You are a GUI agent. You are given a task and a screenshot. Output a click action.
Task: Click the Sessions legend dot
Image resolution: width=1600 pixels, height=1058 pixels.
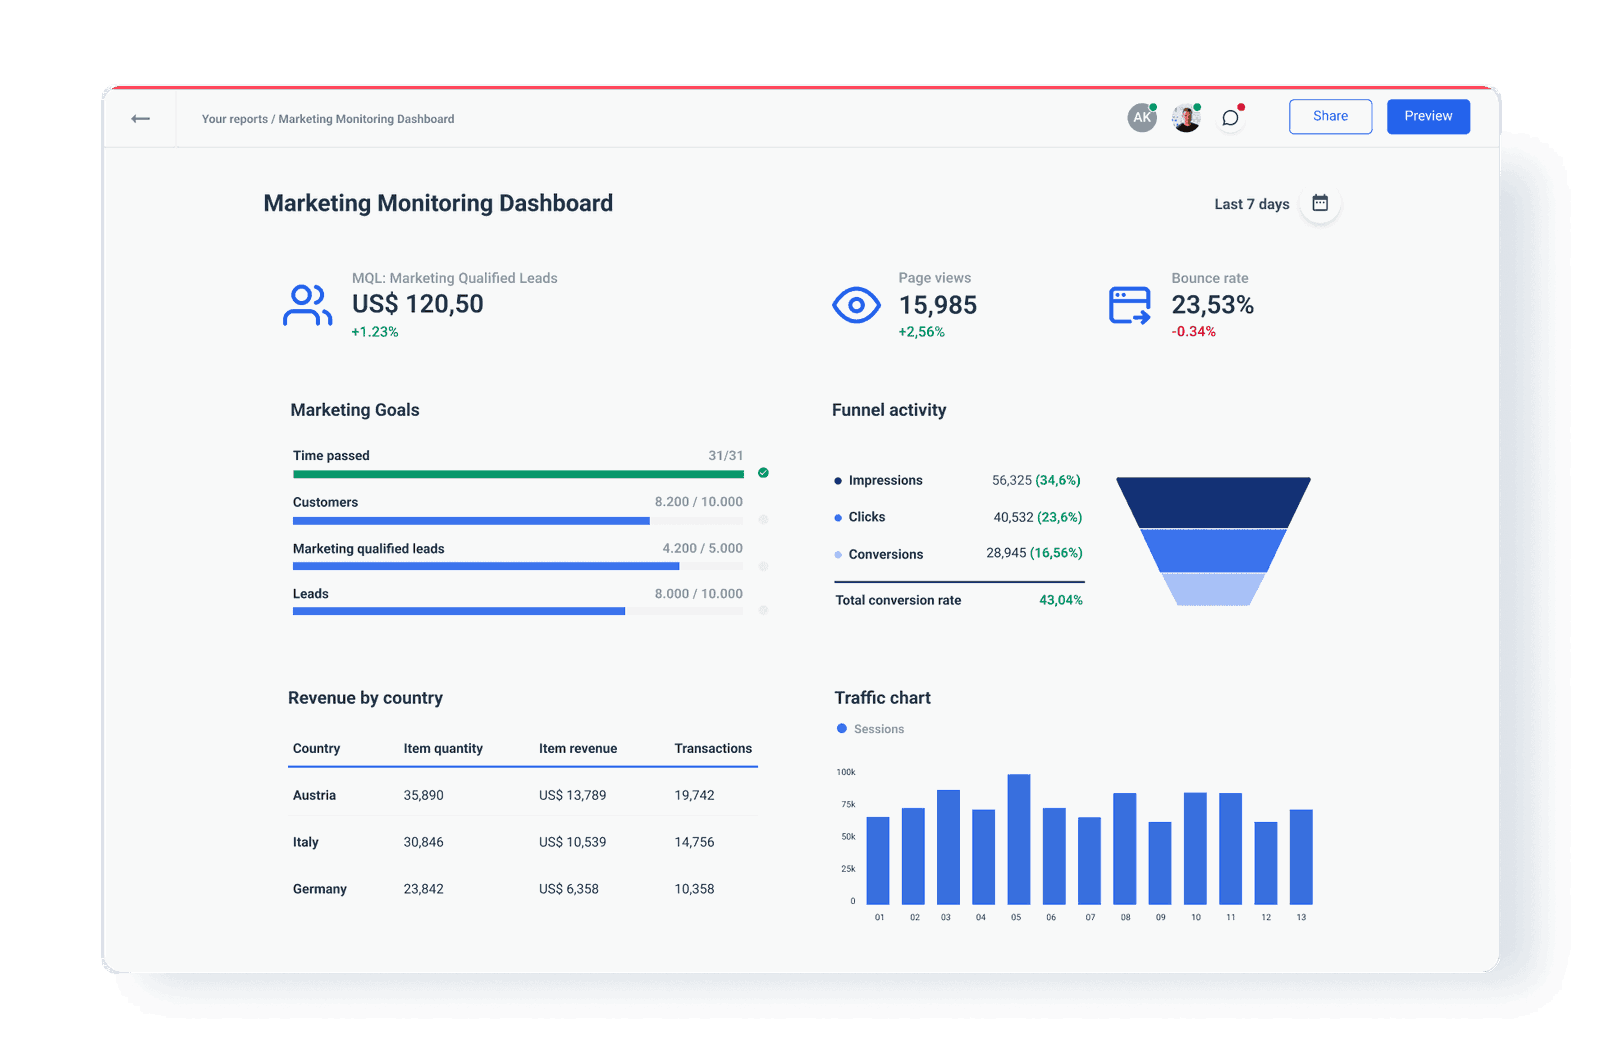841,728
